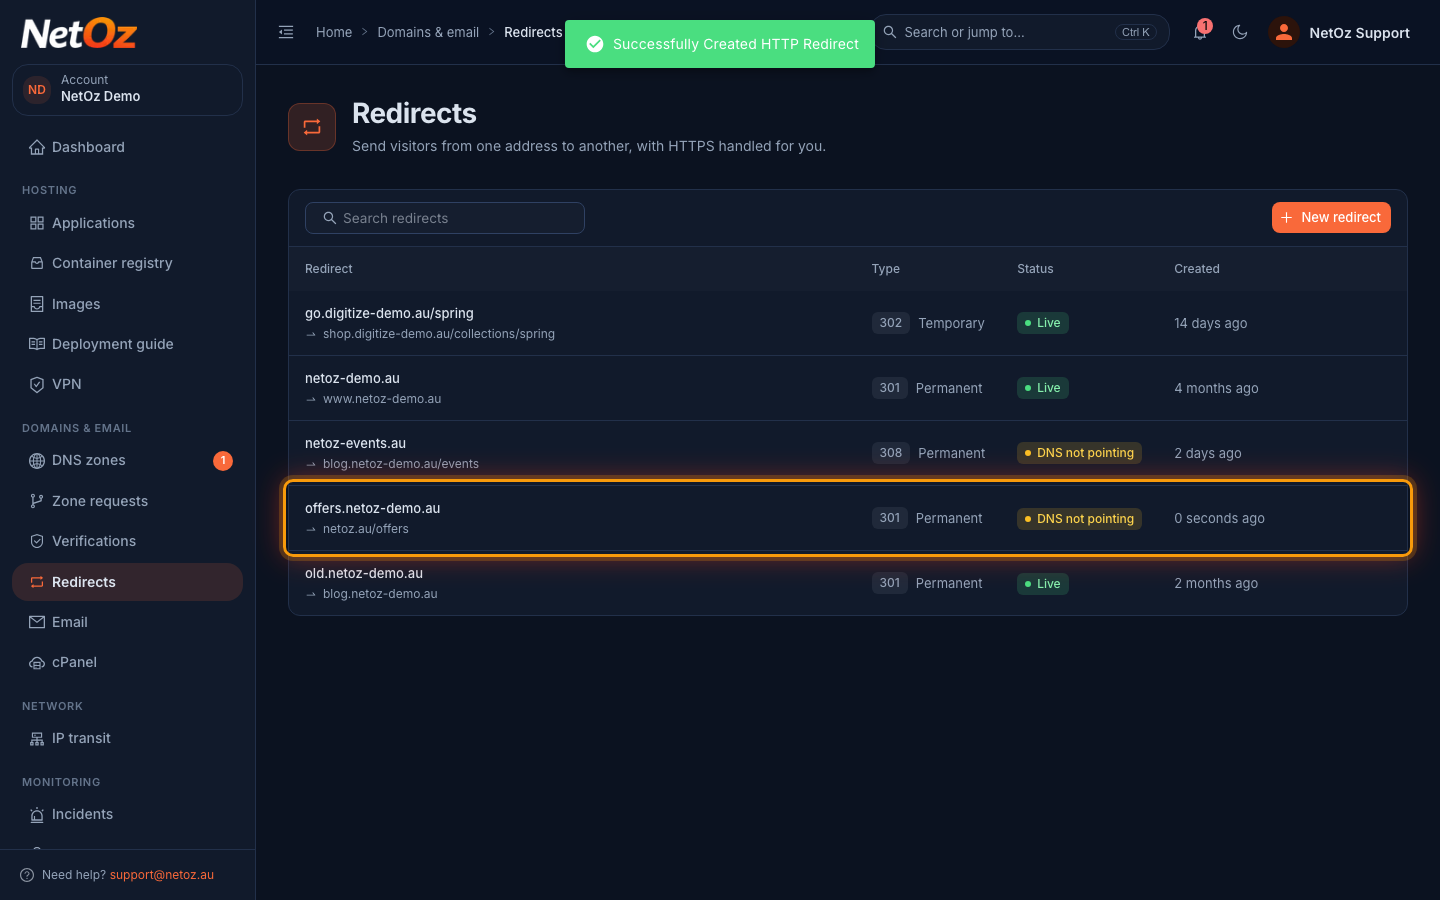Collapse sidebar with the panel toggle icon
Image resolution: width=1440 pixels, height=900 pixels.
pyautogui.click(x=286, y=32)
